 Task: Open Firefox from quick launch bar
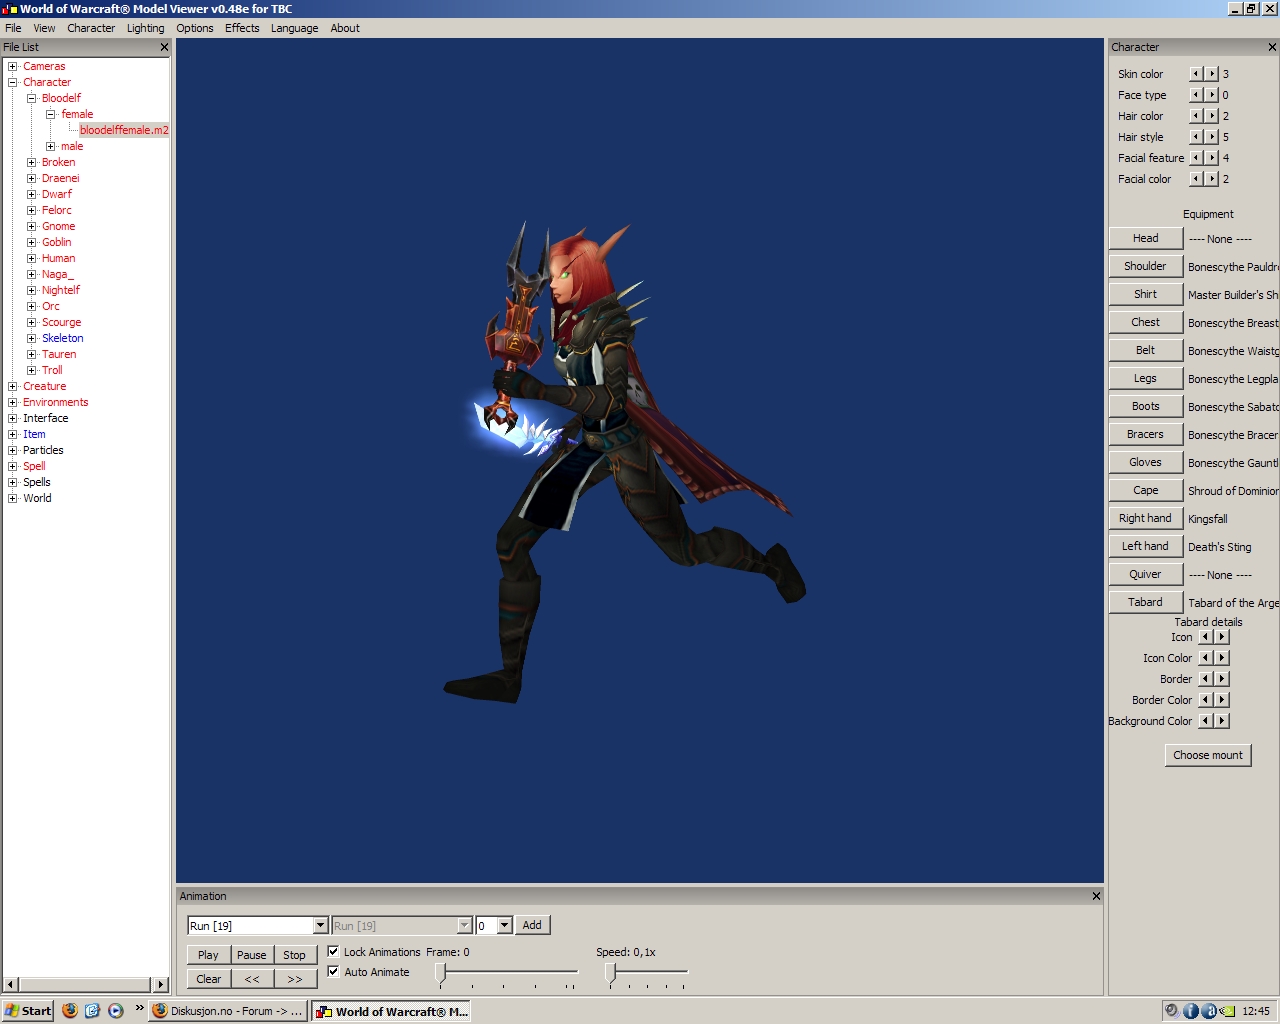point(70,1011)
